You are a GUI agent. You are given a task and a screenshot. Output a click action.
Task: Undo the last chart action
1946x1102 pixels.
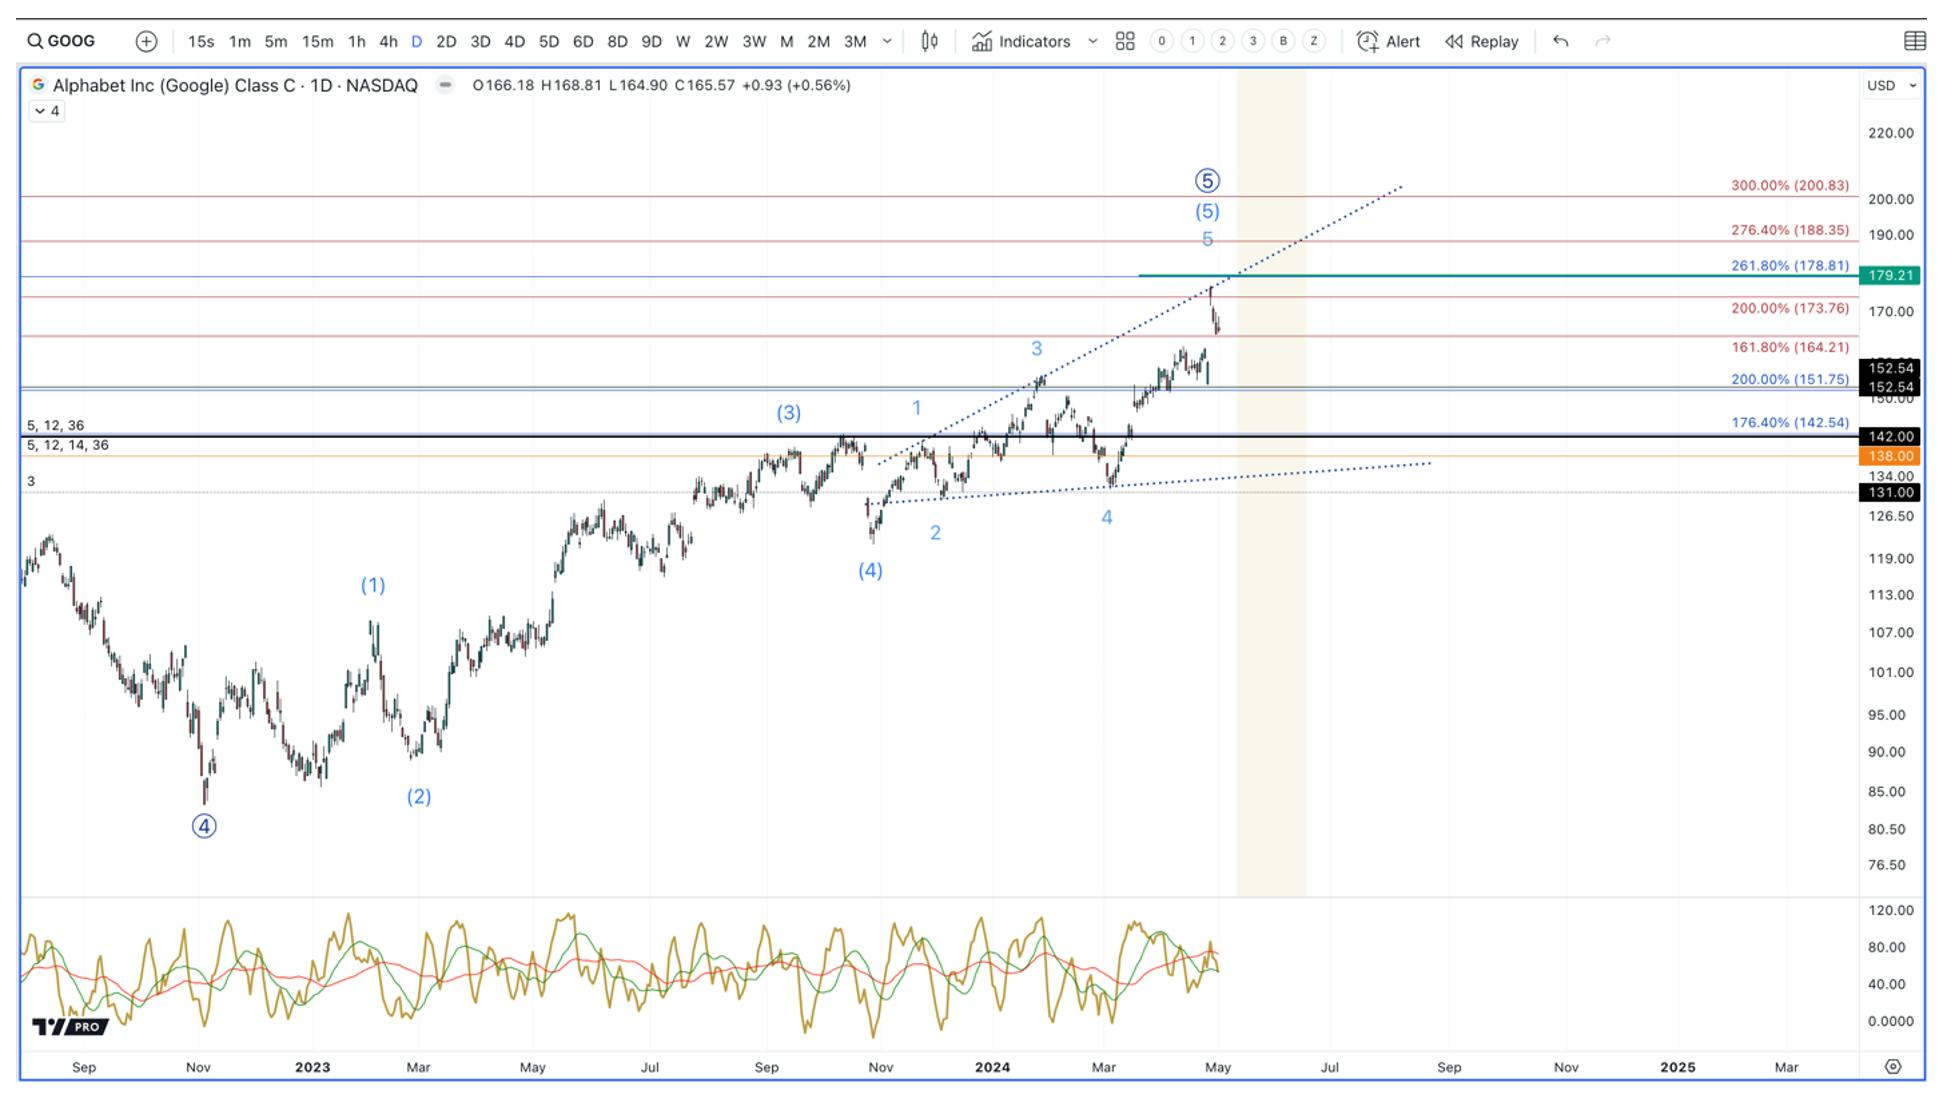point(1561,41)
